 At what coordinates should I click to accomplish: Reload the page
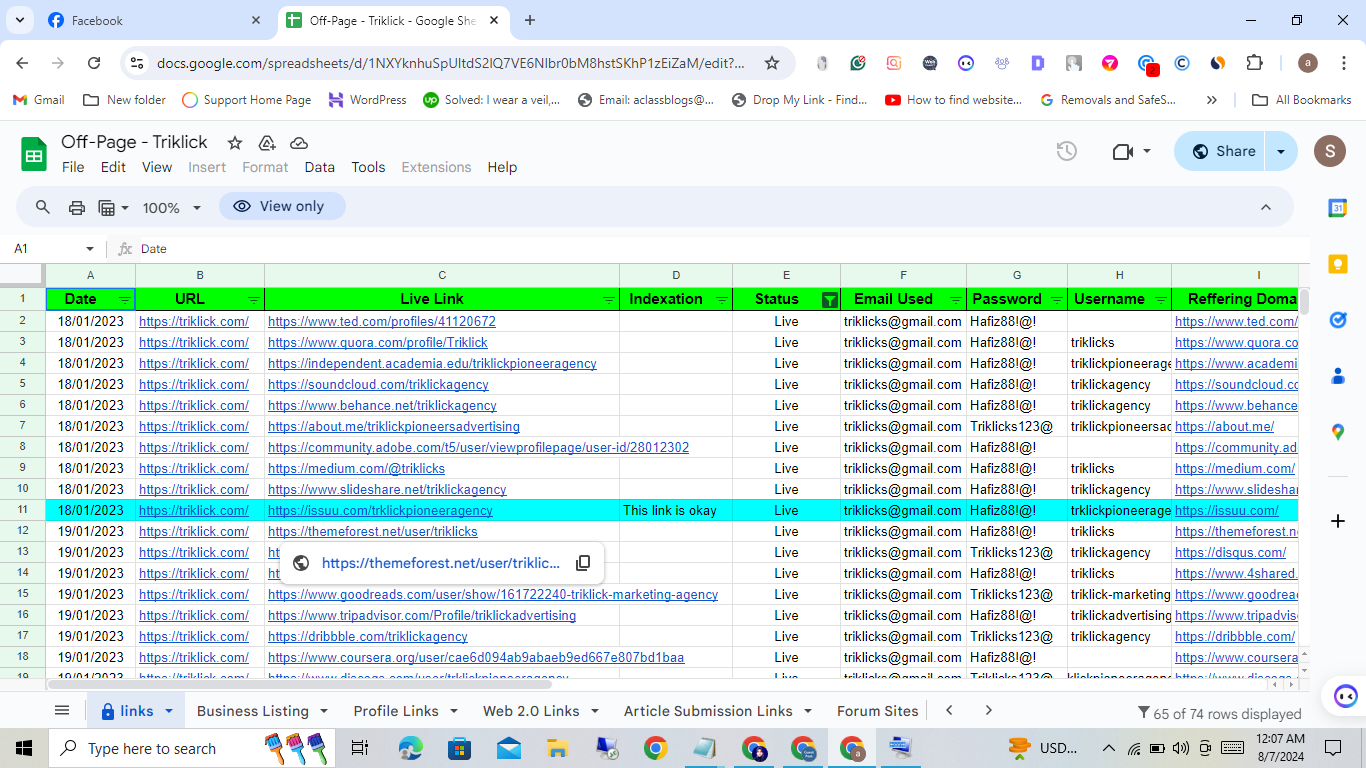pyautogui.click(x=94, y=63)
